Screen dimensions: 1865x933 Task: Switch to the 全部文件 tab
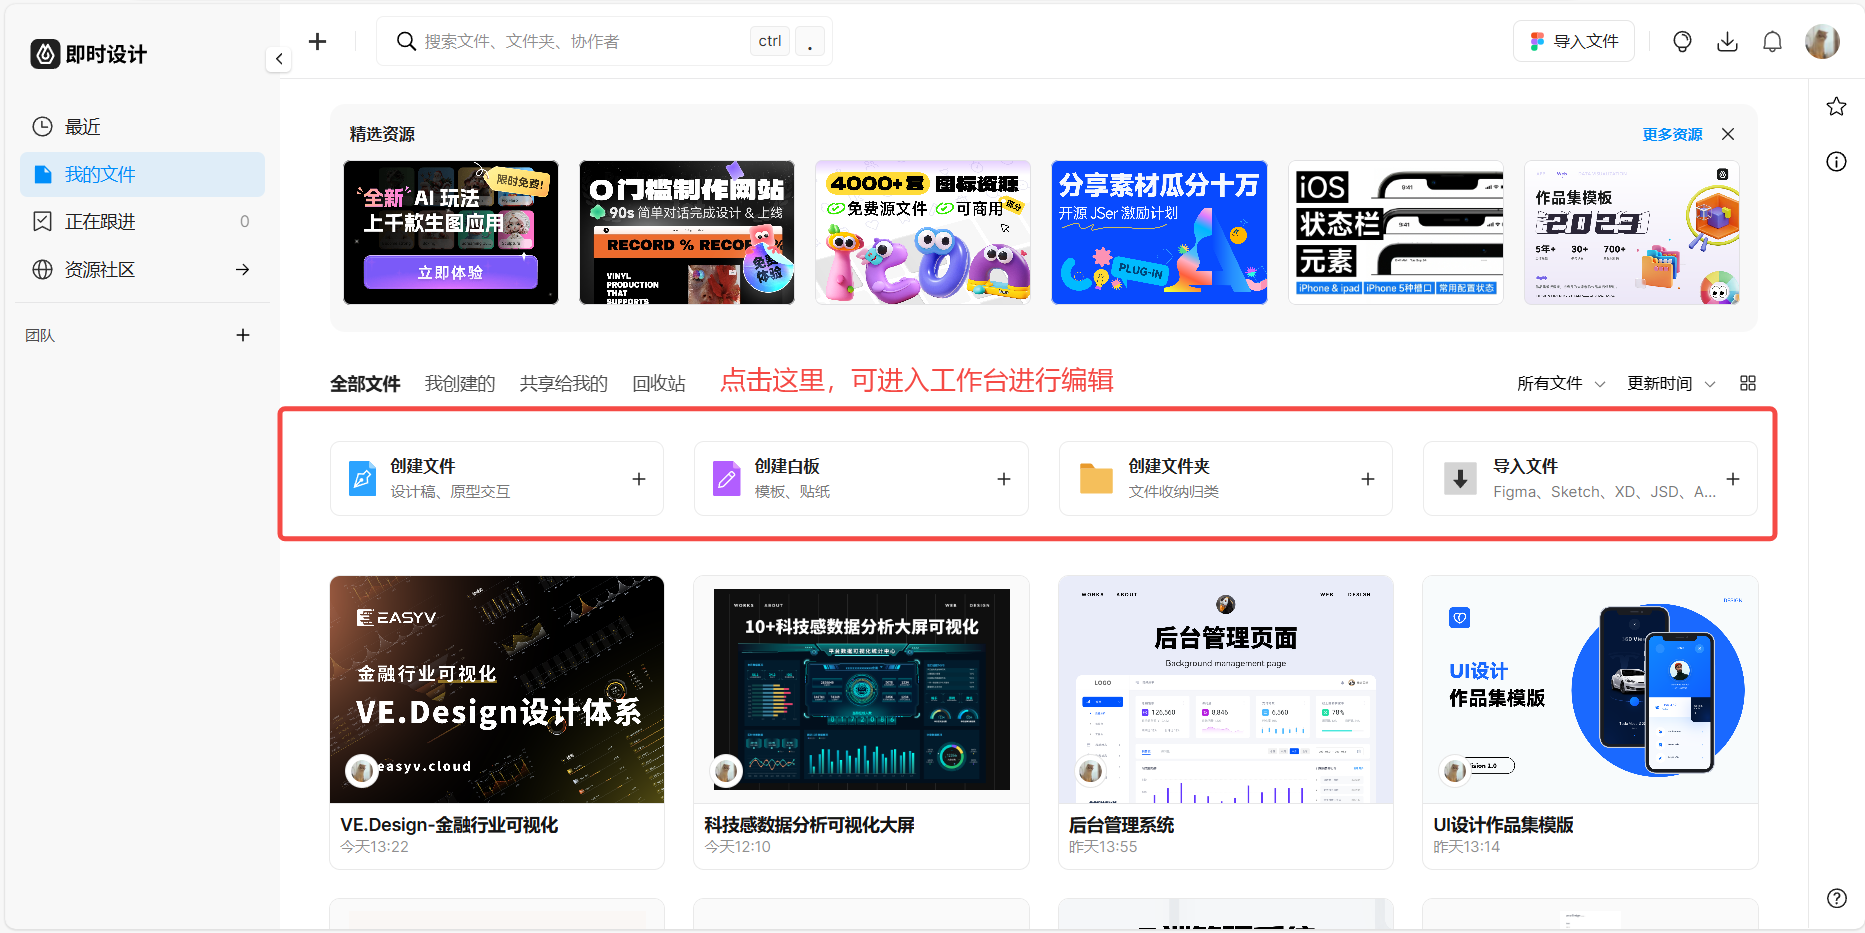tap(365, 383)
